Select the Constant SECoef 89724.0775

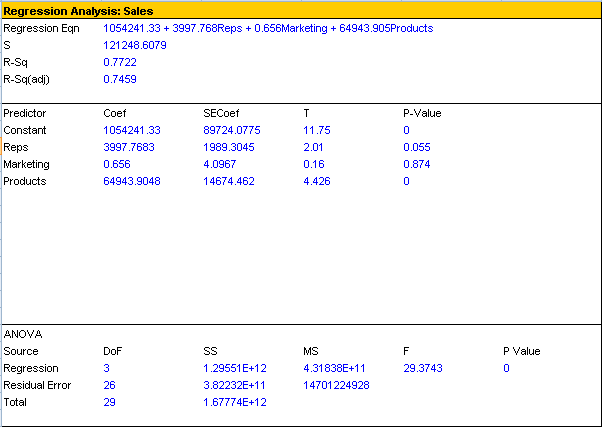point(232,130)
